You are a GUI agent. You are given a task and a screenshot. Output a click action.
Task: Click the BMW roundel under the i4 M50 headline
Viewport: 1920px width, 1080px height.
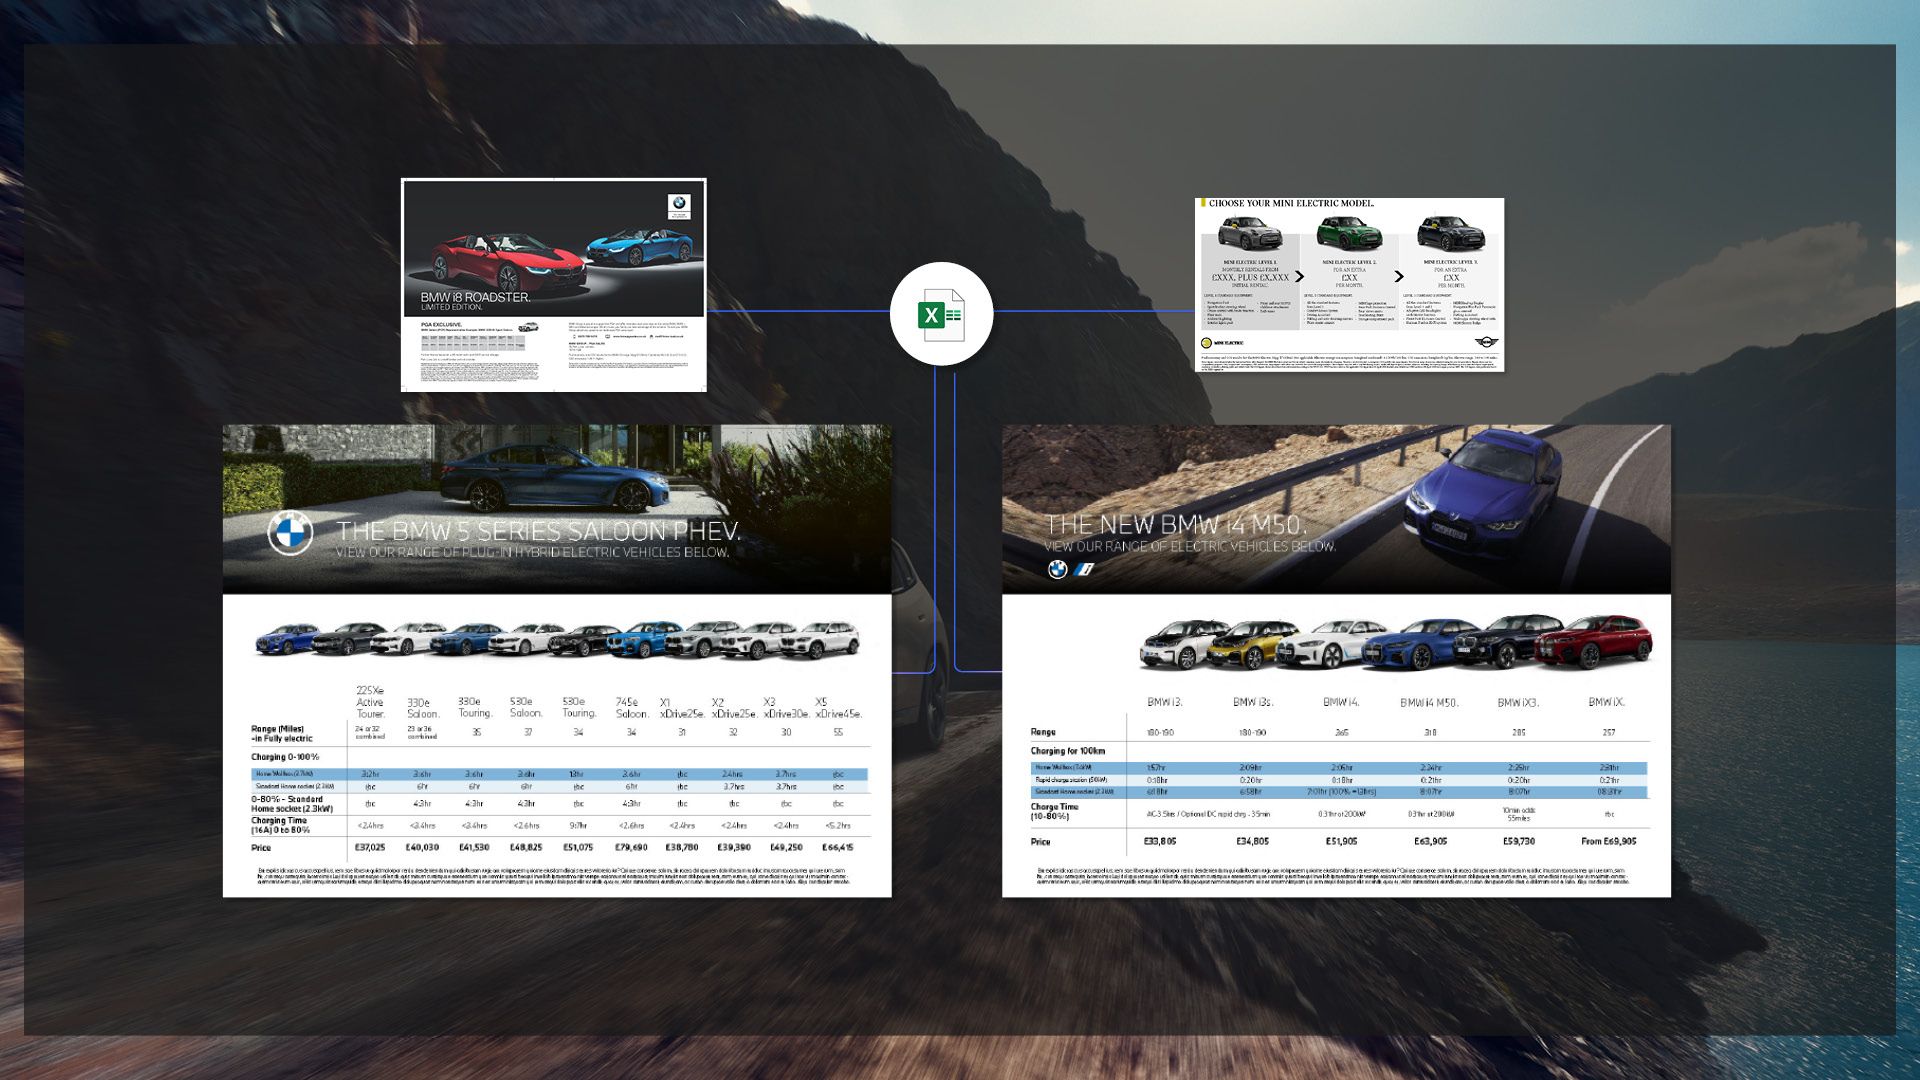click(1057, 569)
